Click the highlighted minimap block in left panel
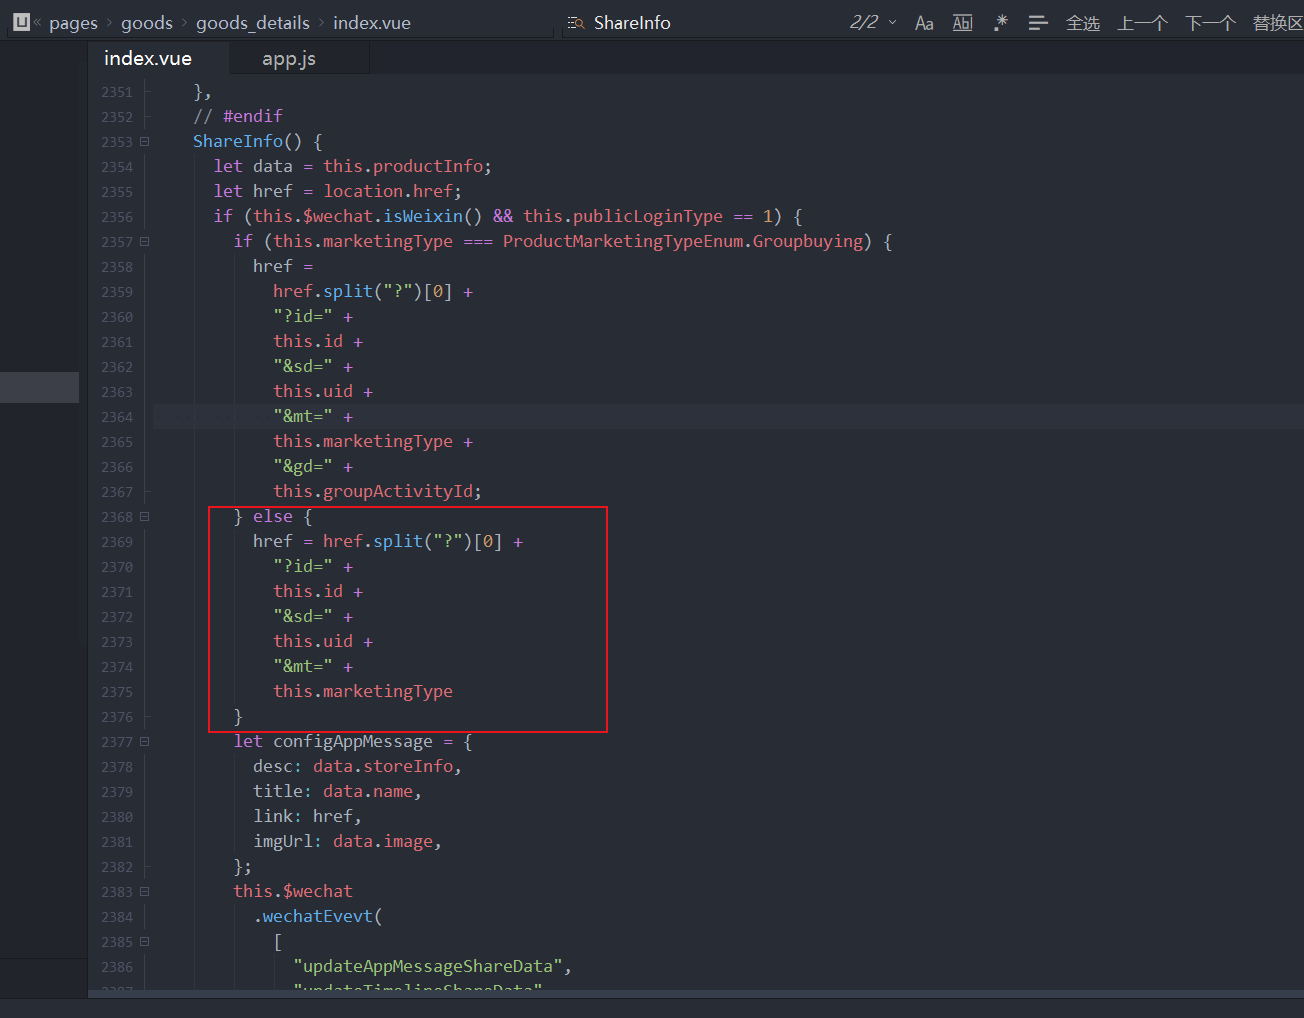 click(39, 387)
